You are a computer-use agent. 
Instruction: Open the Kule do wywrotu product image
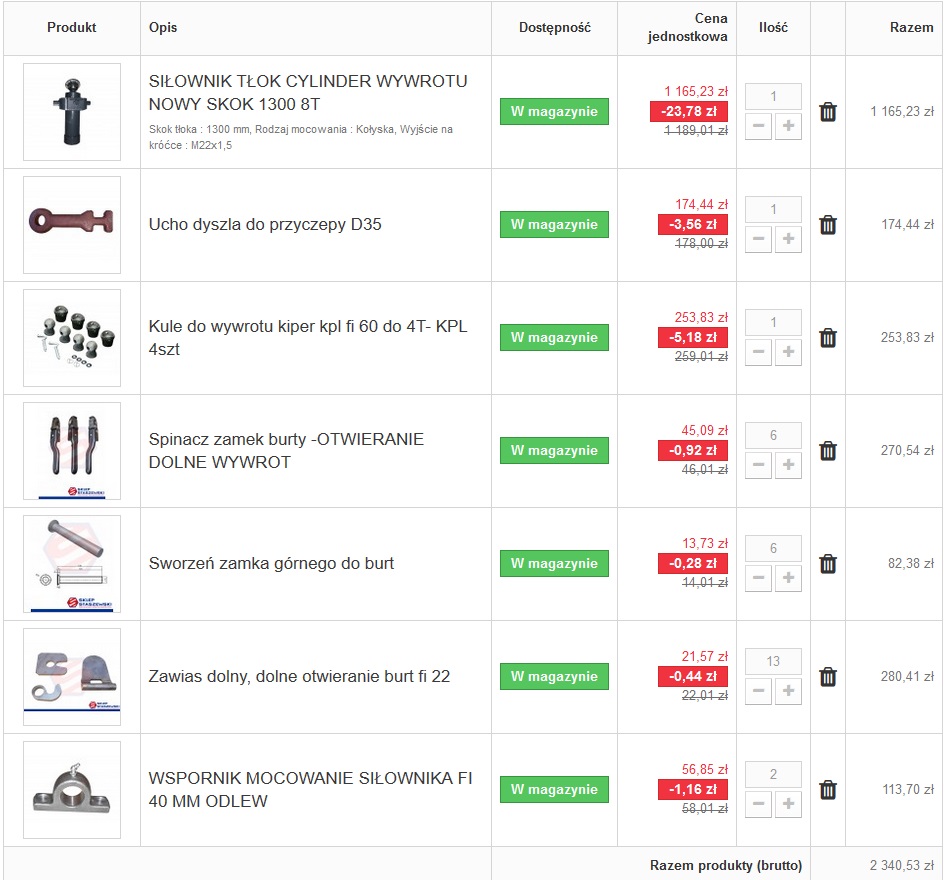pyautogui.click(x=72, y=338)
